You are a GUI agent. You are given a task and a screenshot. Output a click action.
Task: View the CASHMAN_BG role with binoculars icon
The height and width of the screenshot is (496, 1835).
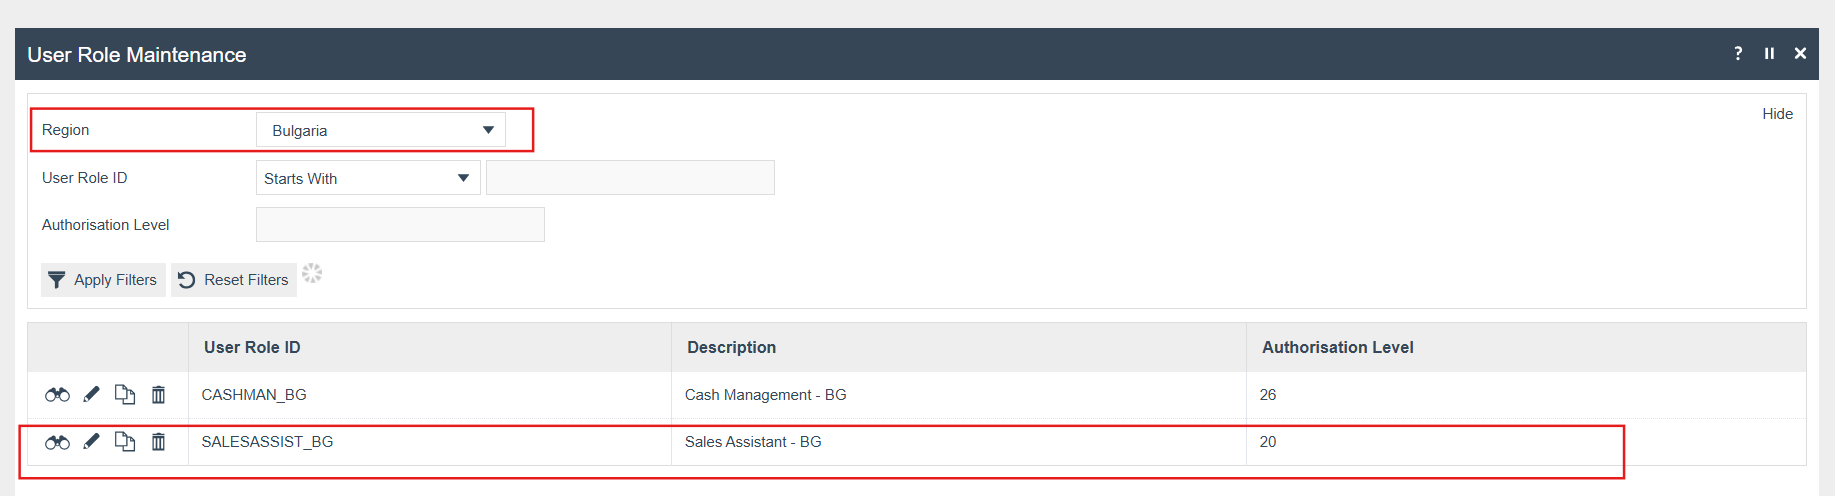pyautogui.click(x=57, y=395)
